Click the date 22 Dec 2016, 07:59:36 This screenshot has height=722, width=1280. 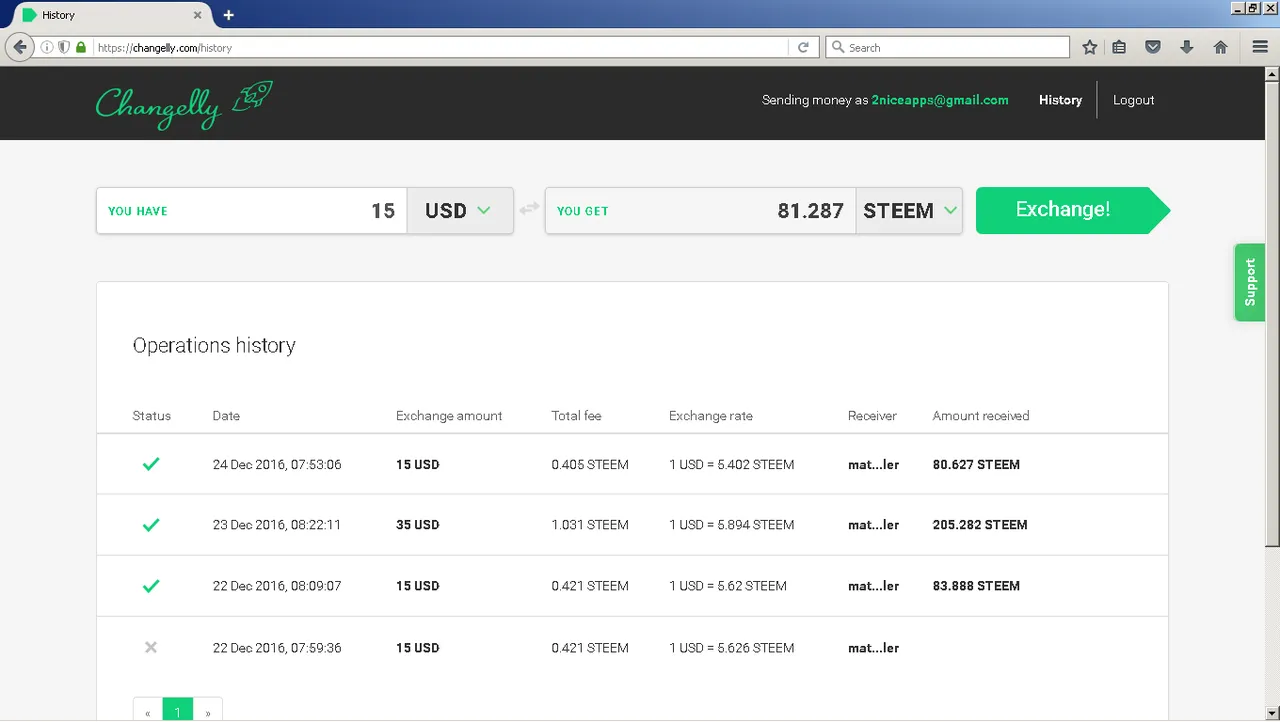[277, 648]
